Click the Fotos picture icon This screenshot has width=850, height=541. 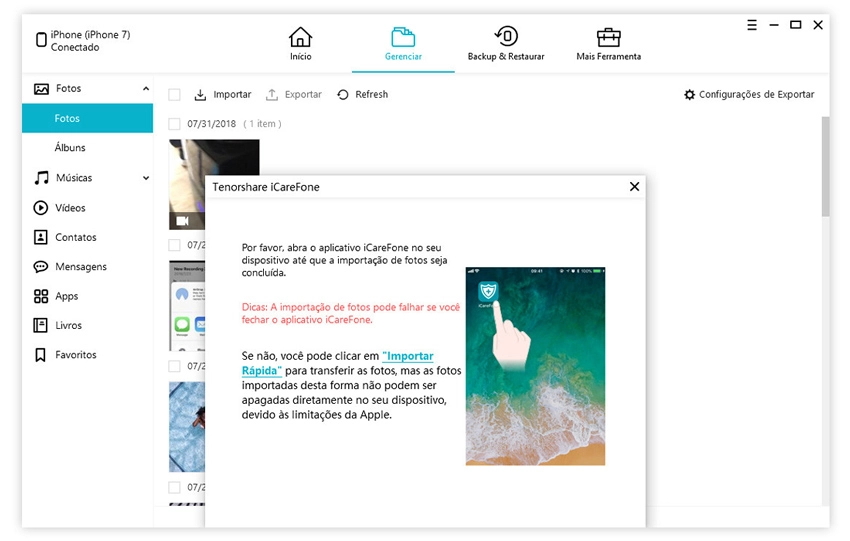(41, 89)
